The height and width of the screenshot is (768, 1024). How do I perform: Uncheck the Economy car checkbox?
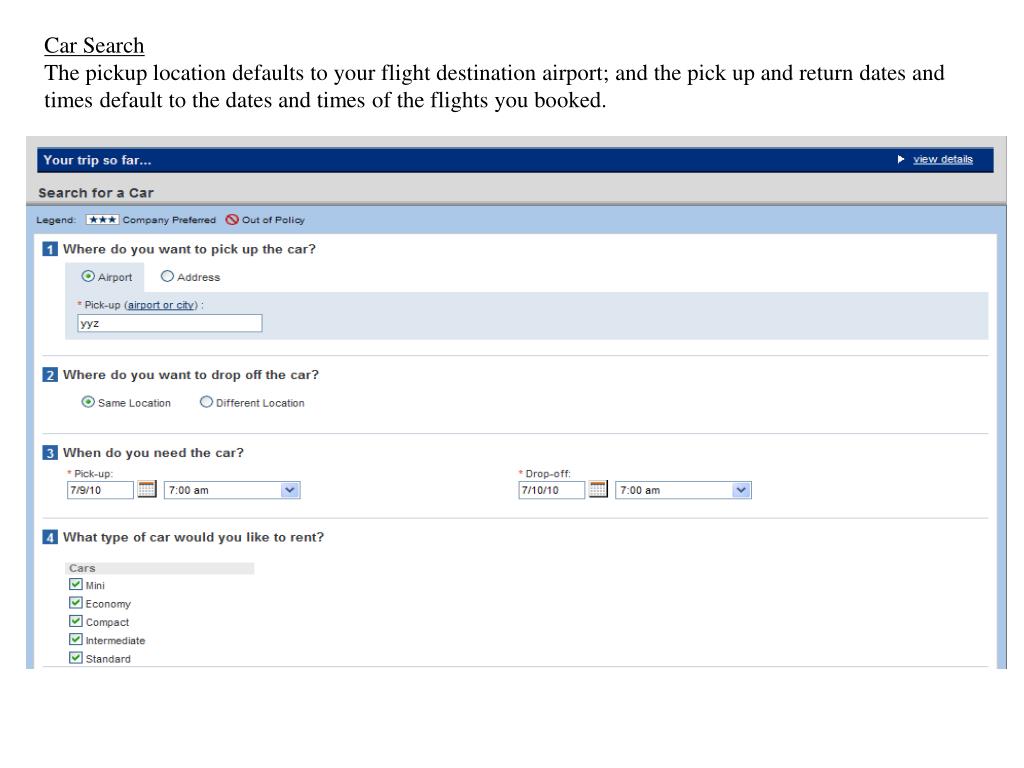76,603
